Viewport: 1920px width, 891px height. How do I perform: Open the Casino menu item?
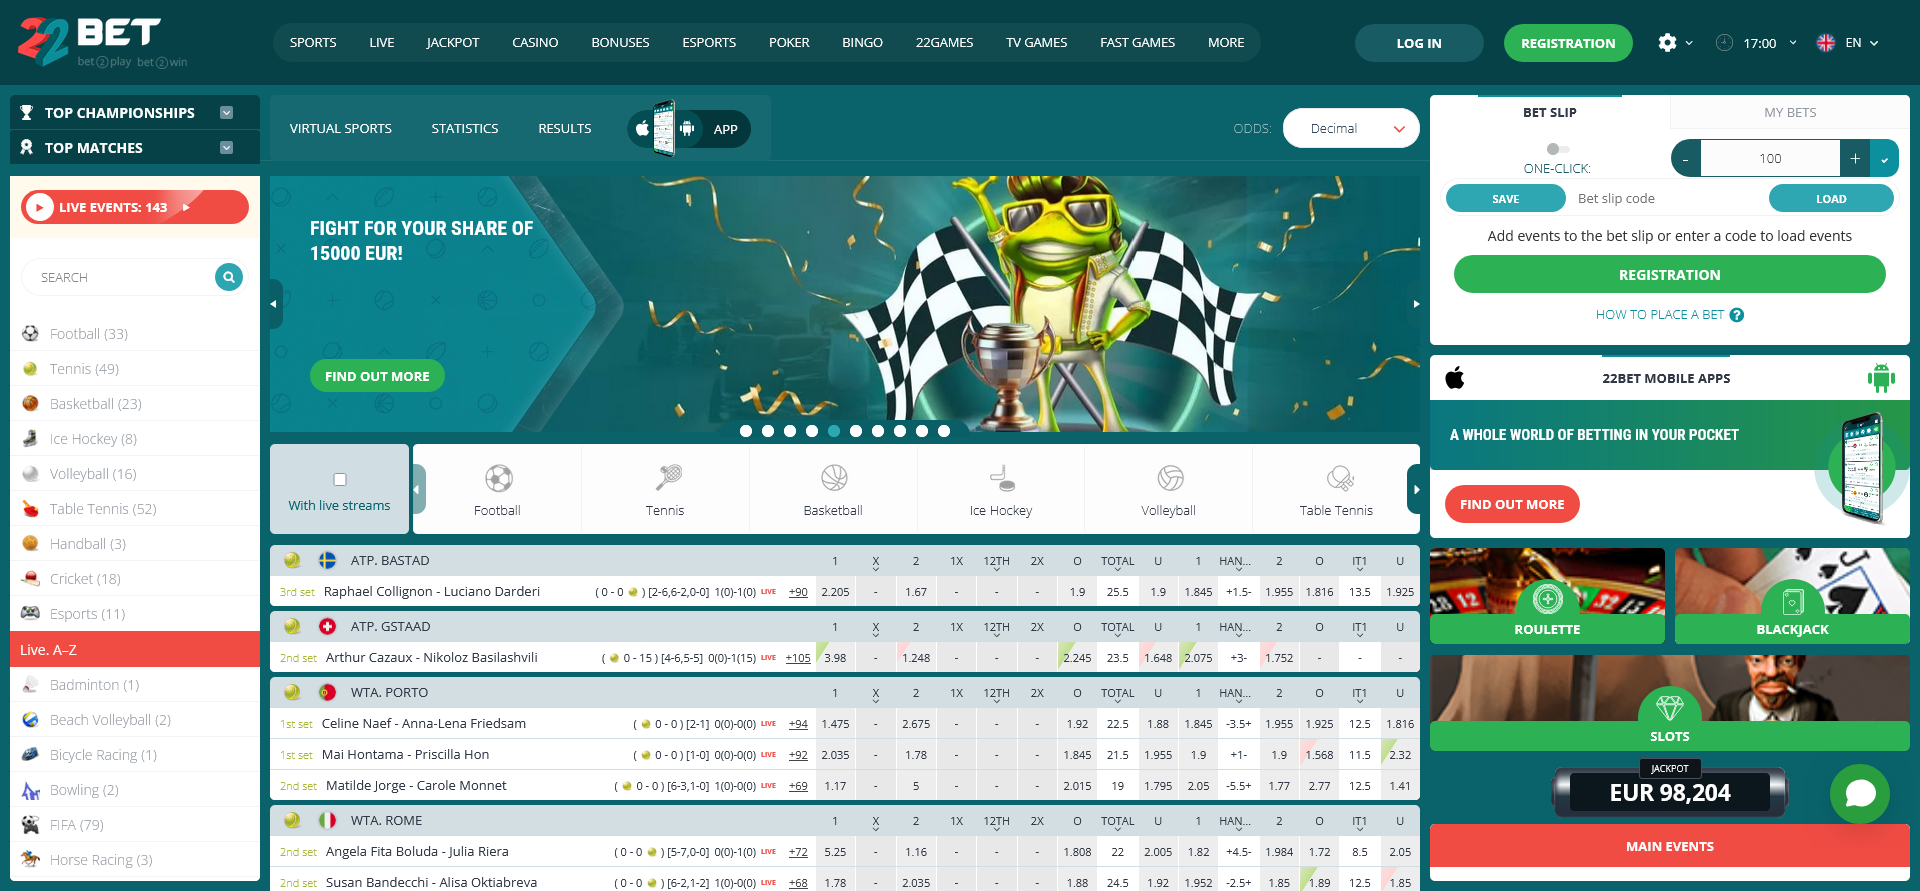[535, 43]
